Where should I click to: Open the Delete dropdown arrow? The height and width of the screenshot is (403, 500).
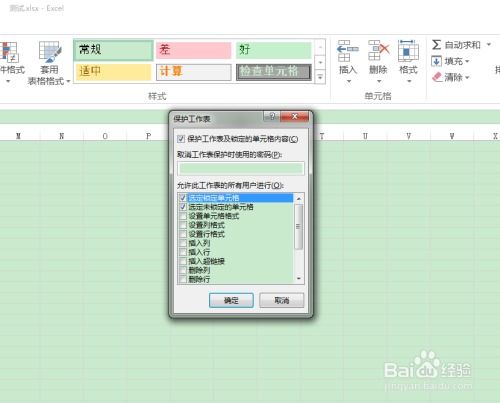tap(379, 81)
